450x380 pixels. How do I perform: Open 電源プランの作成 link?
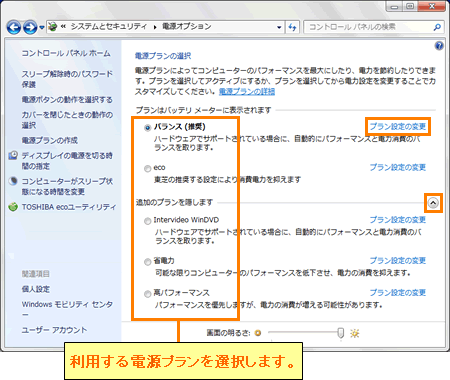point(50,140)
